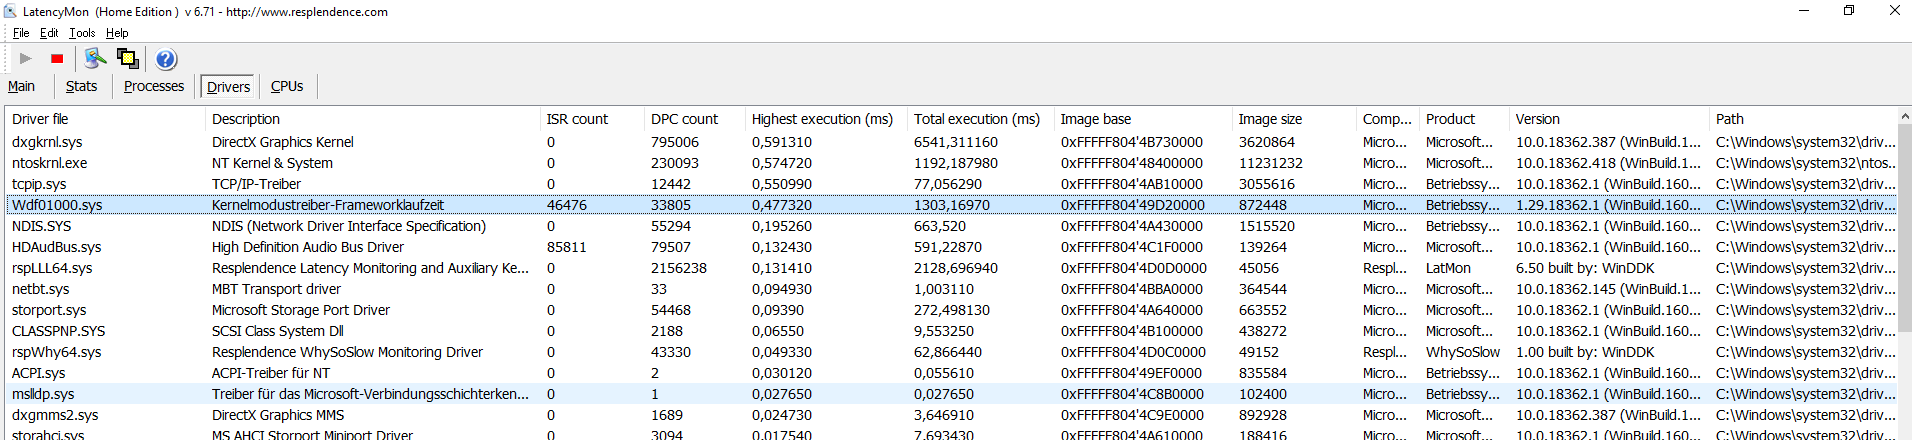Open the Tools menu
The width and height of the screenshot is (1912, 440).
[82, 33]
